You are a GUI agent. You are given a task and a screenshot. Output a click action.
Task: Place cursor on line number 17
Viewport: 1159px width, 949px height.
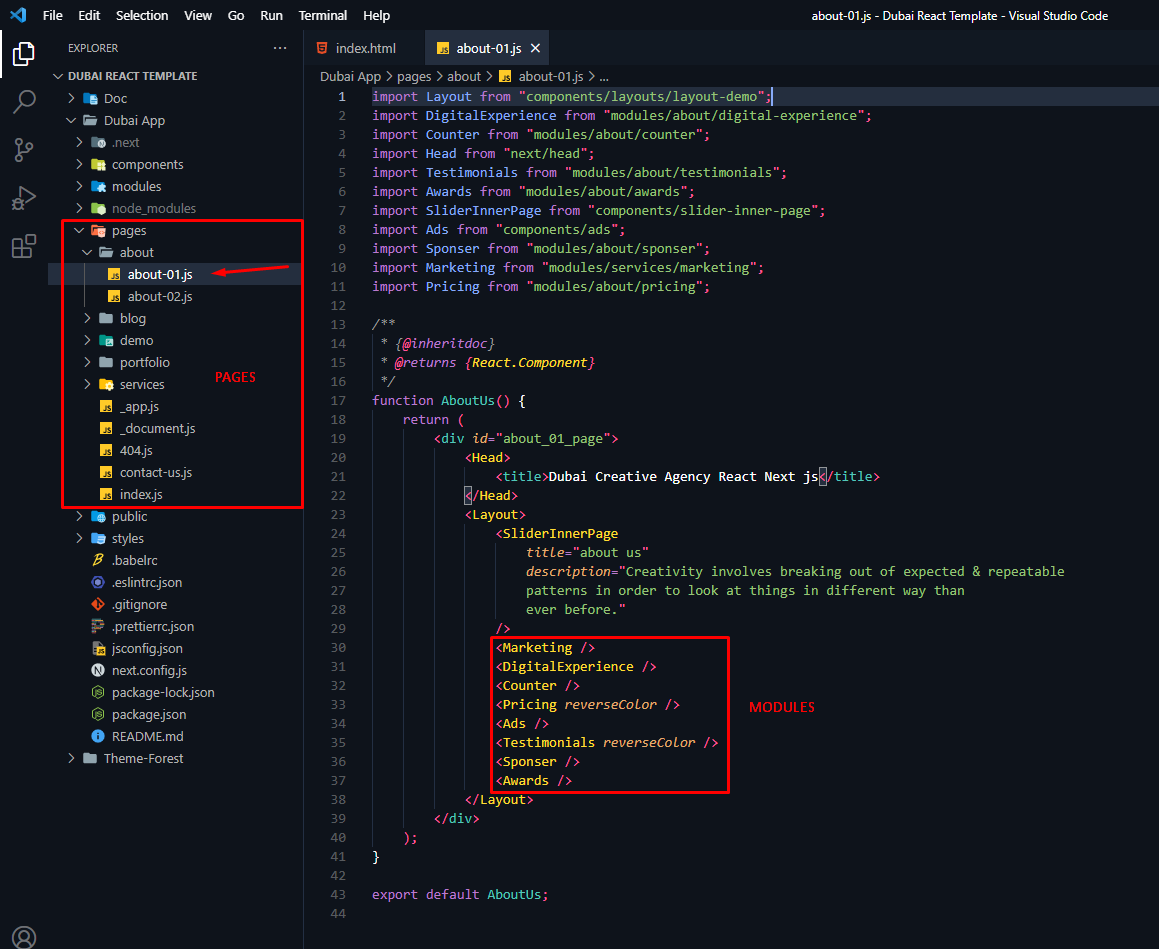(339, 401)
